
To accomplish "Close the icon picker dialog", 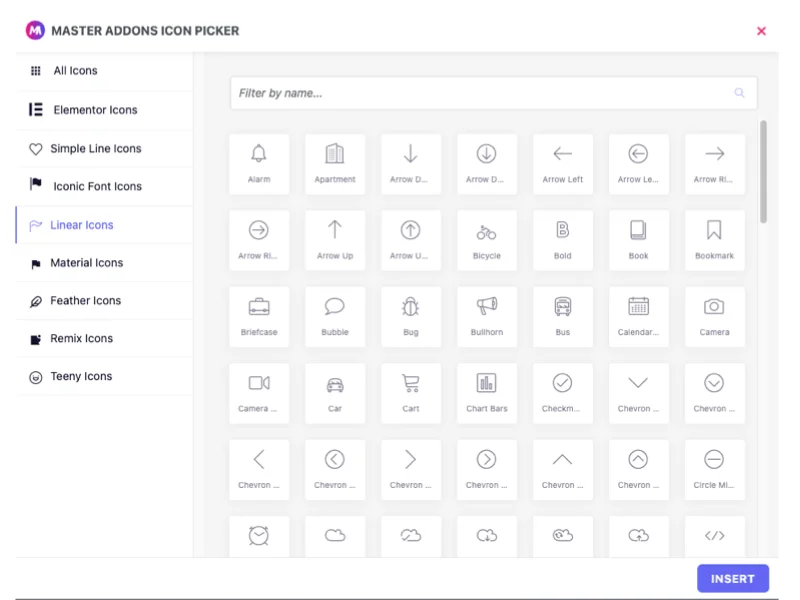I will (761, 31).
